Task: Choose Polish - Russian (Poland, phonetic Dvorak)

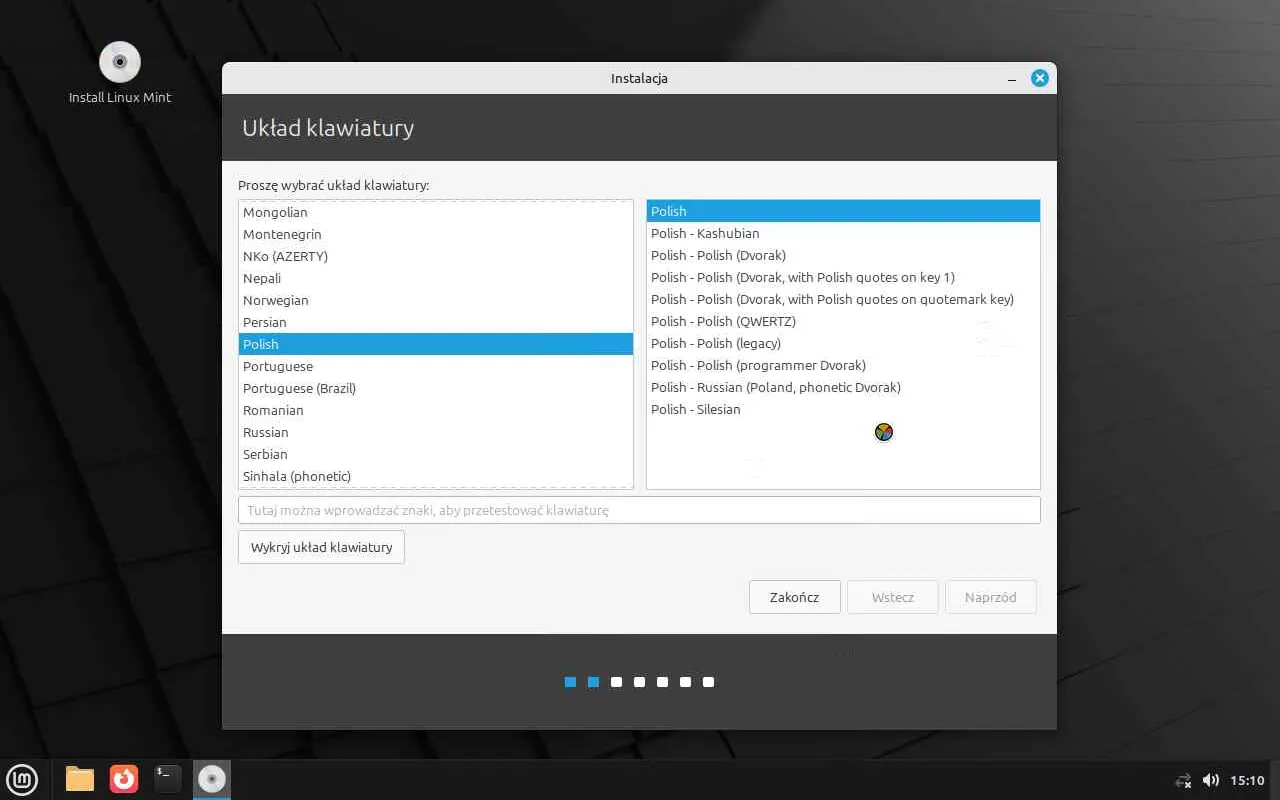Action: click(843, 387)
